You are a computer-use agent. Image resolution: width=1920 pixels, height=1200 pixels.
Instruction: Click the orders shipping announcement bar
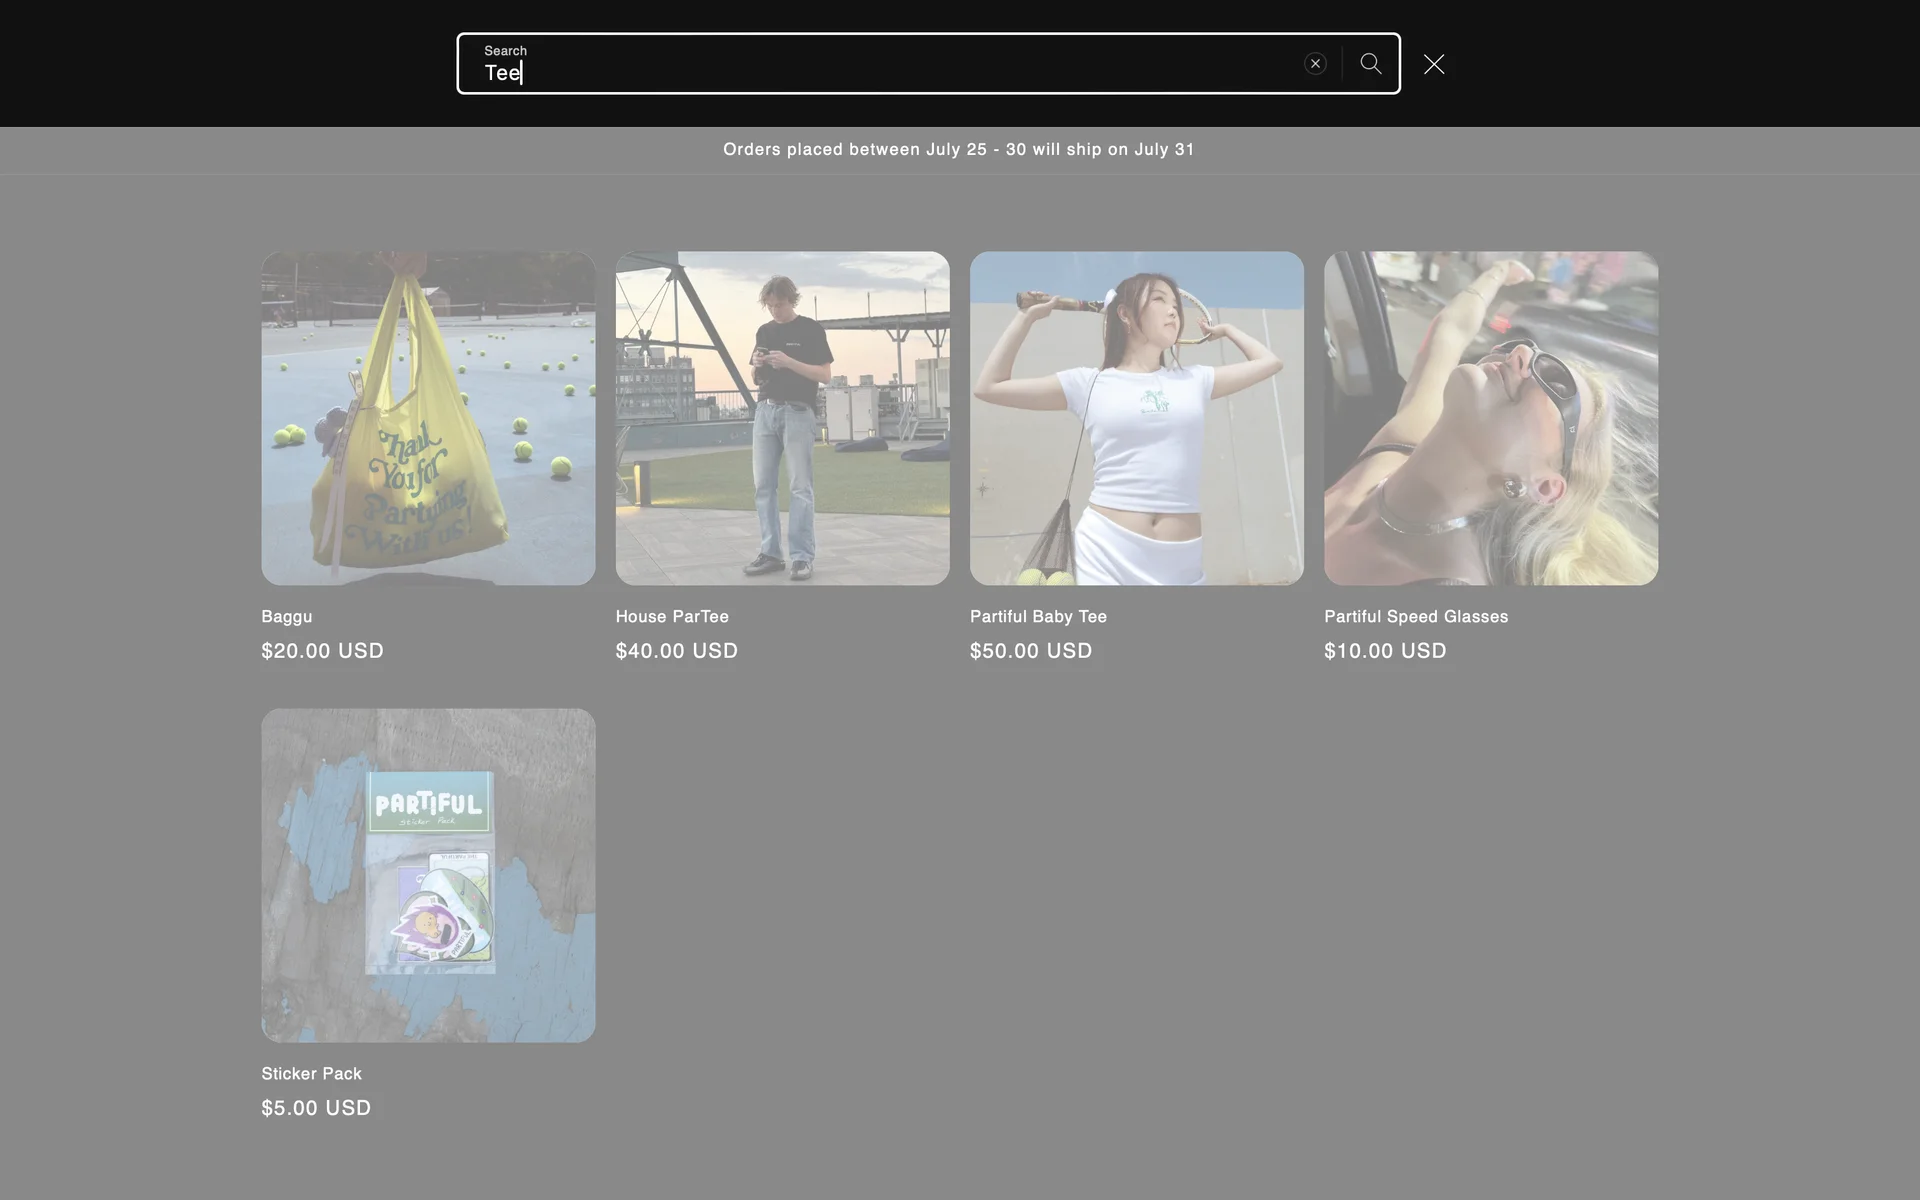tap(958, 150)
